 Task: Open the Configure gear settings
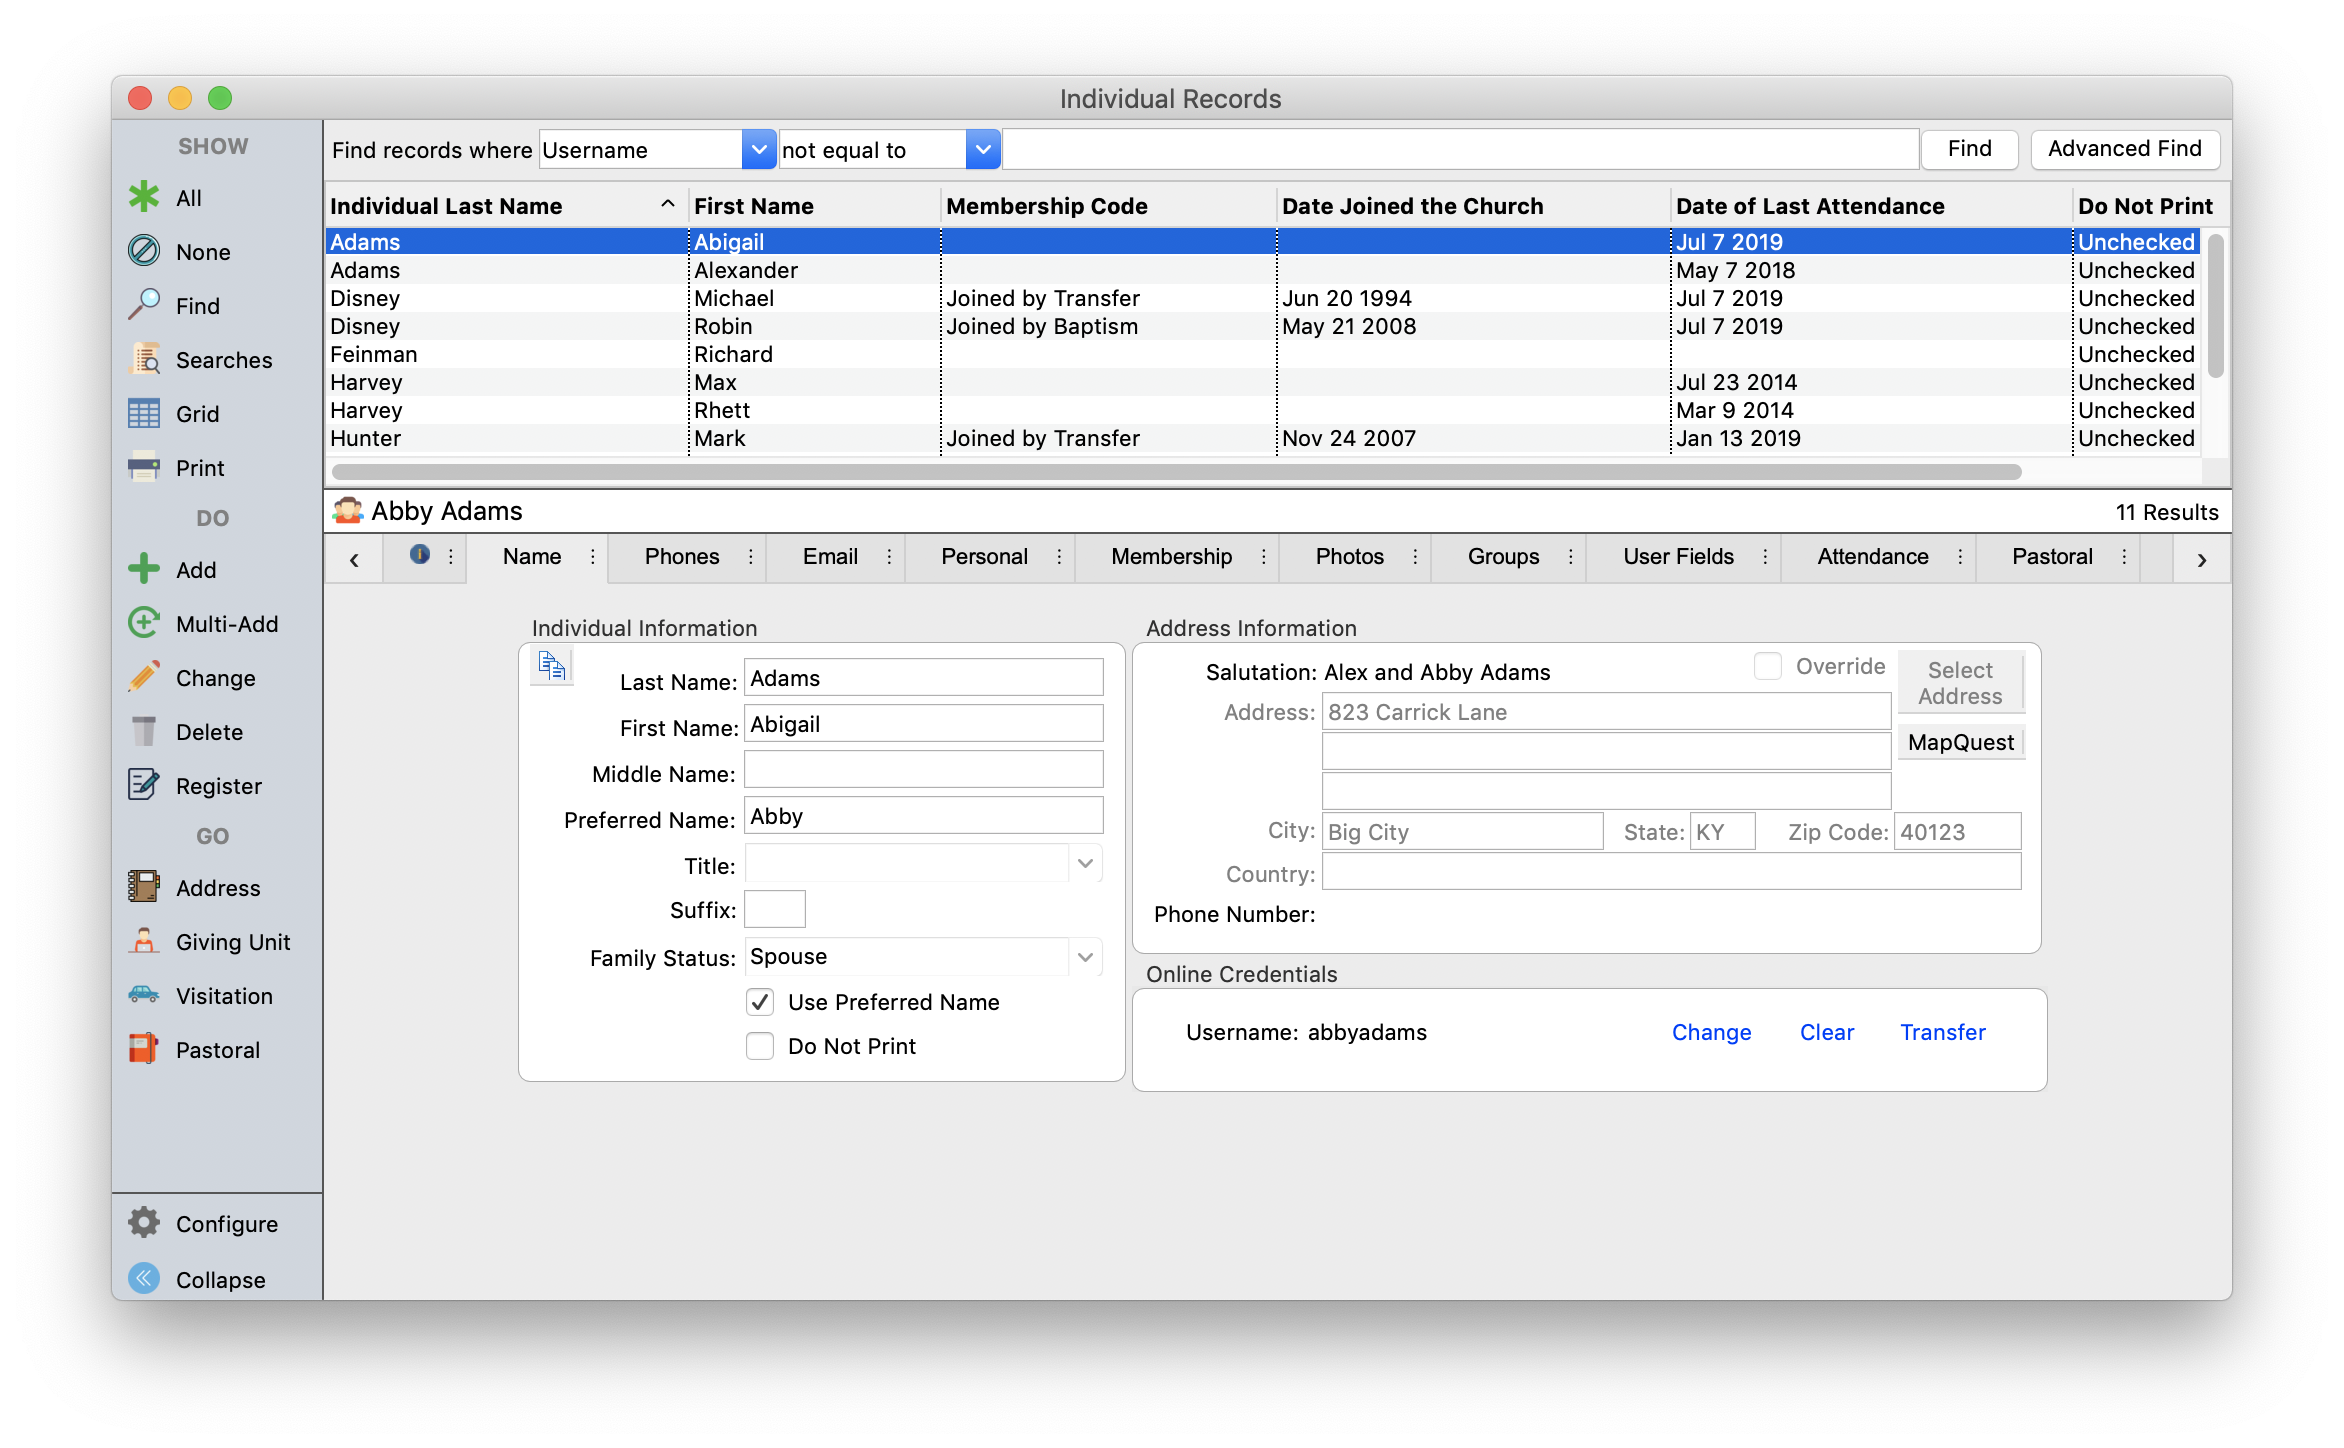[144, 1223]
